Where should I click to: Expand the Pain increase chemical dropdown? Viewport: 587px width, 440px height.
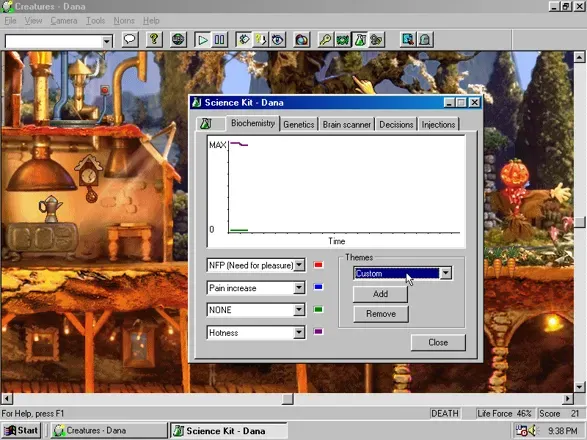[x=299, y=288]
